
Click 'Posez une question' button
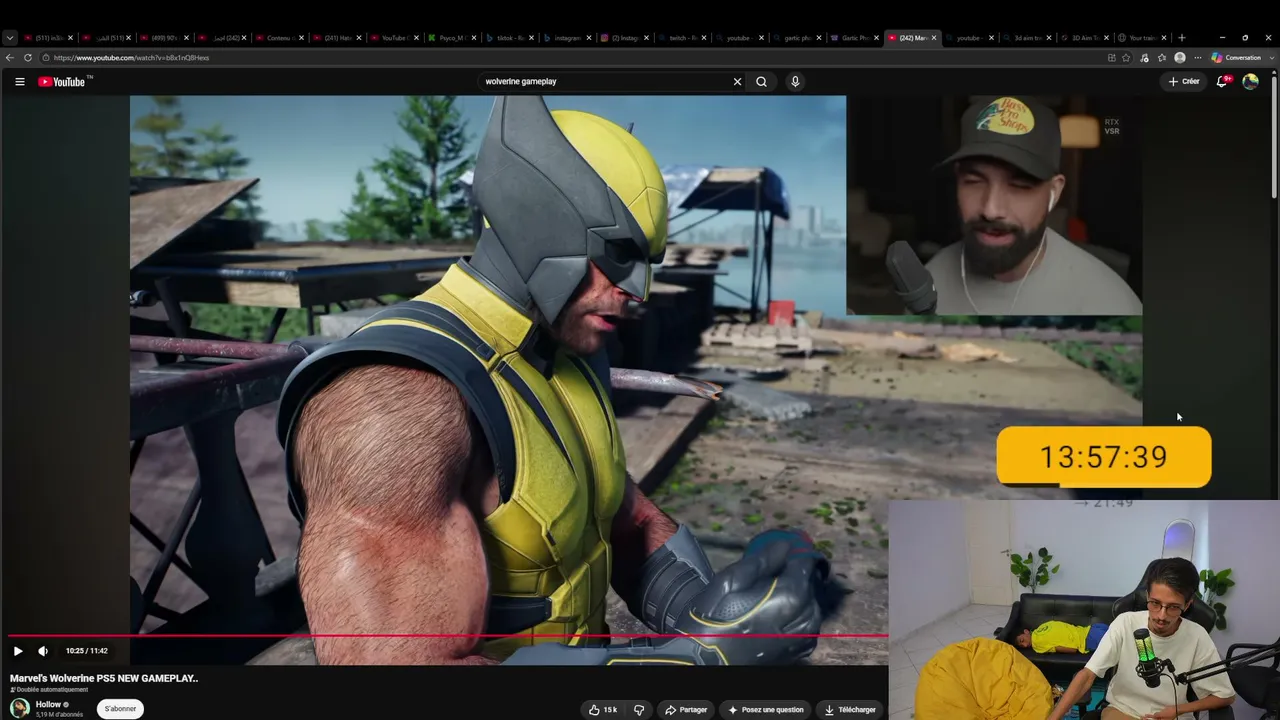(765, 710)
